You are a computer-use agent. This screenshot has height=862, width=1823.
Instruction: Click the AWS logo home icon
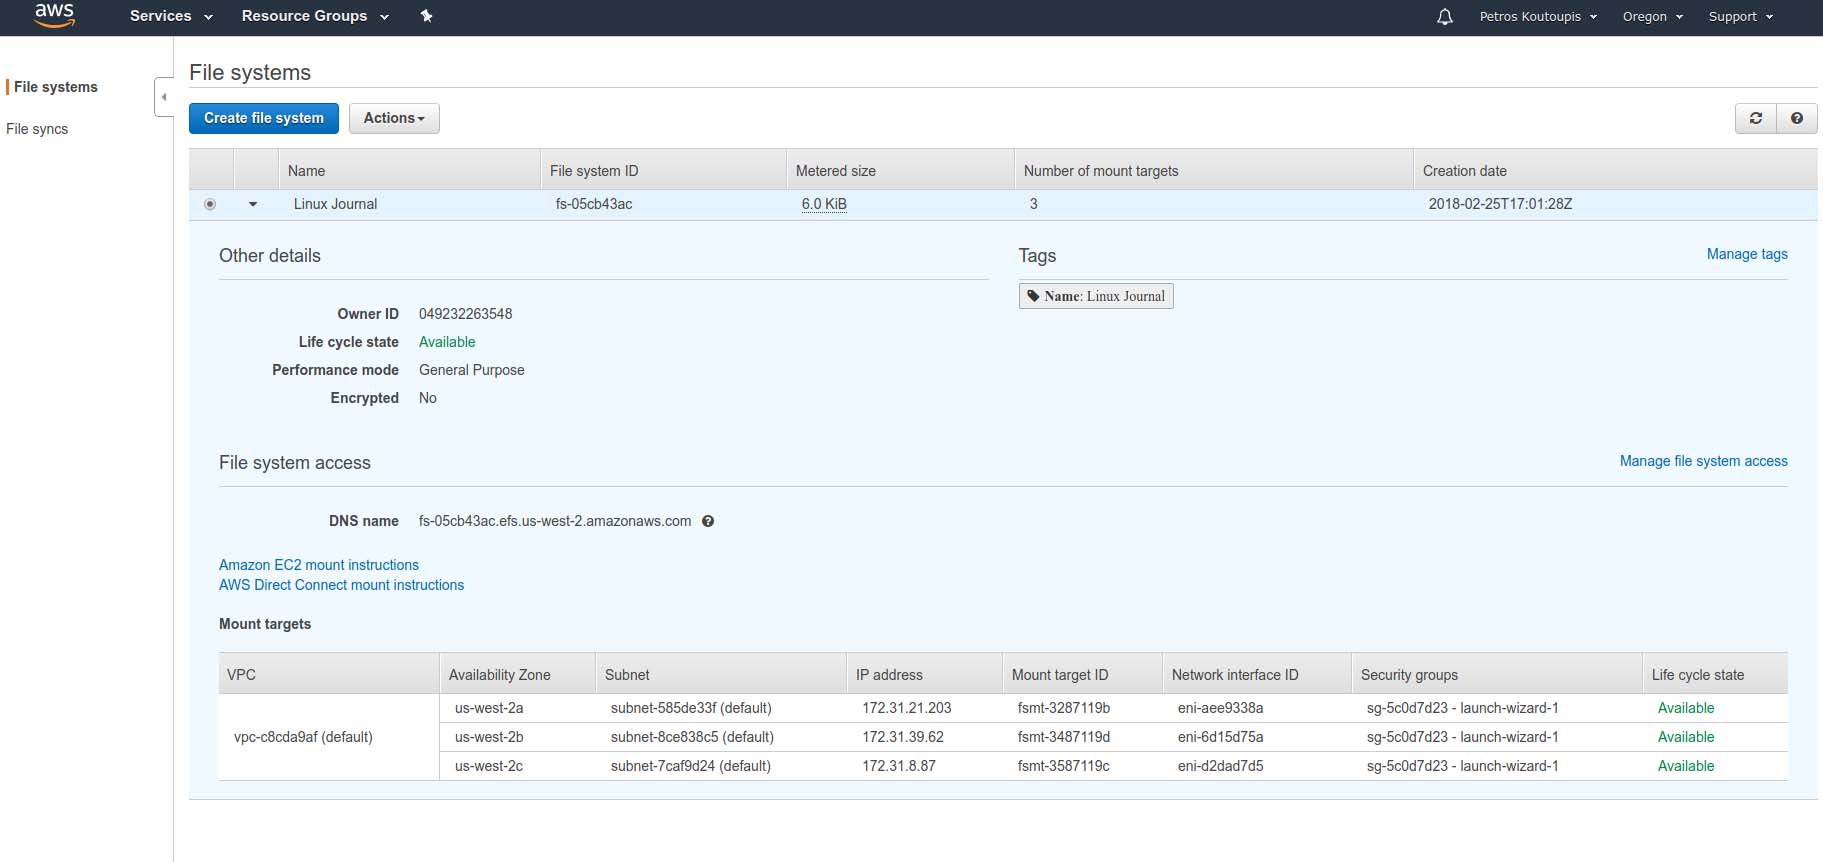[x=54, y=15]
